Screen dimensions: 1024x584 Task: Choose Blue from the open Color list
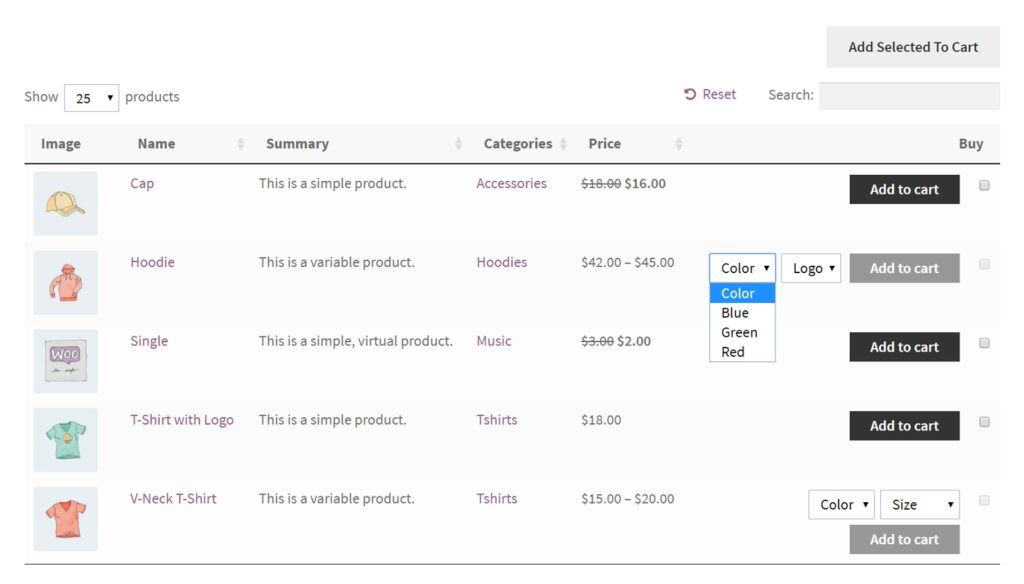tap(735, 313)
